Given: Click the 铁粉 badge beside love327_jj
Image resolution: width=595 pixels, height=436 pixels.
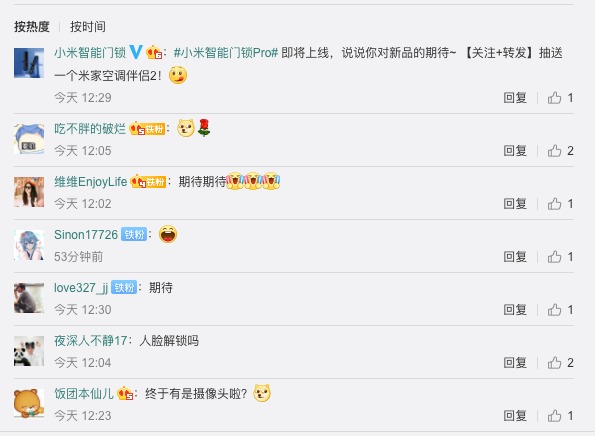Looking at the screenshot, I should [124, 288].
